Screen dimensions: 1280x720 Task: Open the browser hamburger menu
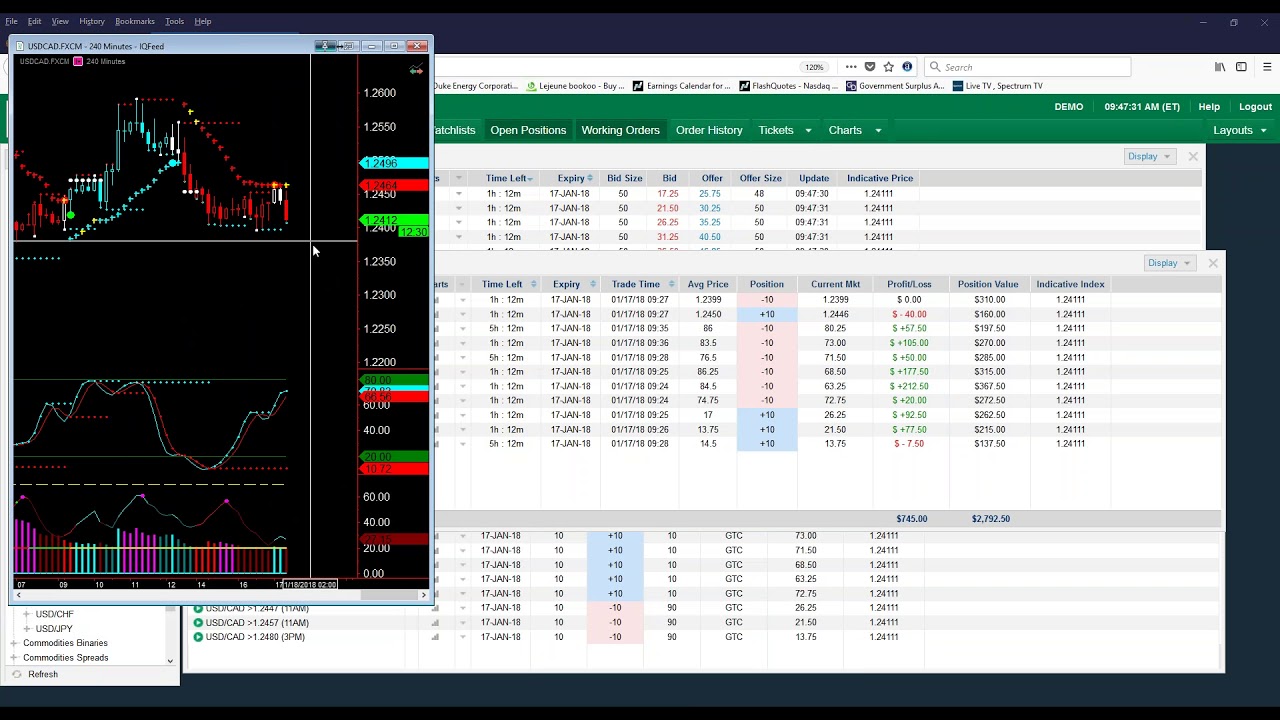point(1267,67)
